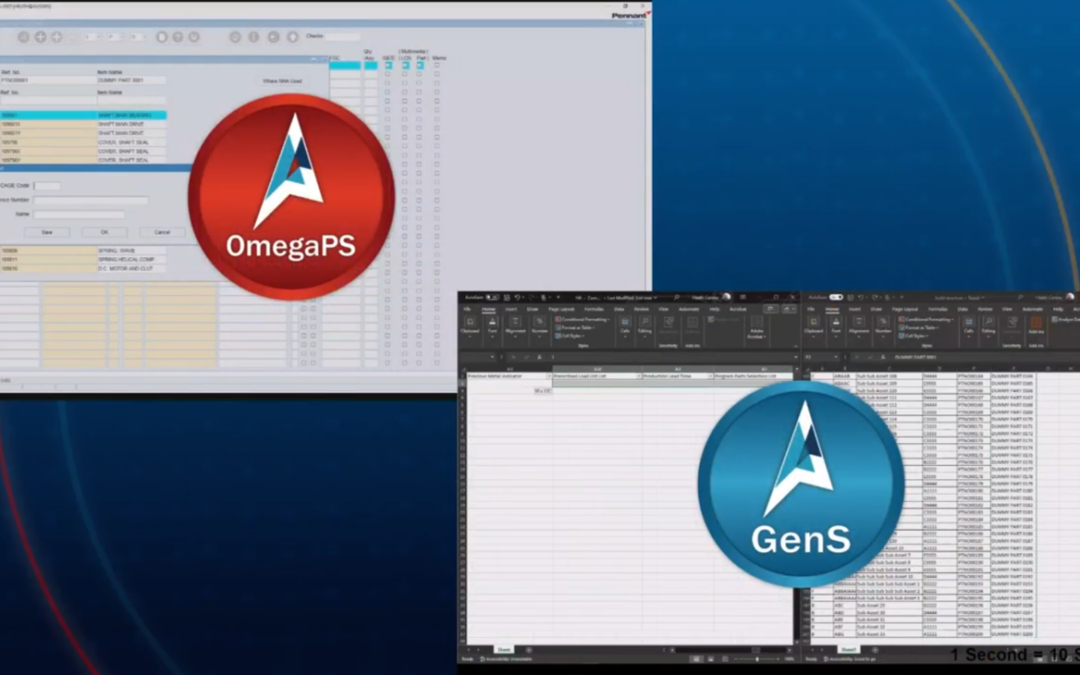Click search magnifier in left Excel title bar
1080x675 pixels.
[676, 298]
